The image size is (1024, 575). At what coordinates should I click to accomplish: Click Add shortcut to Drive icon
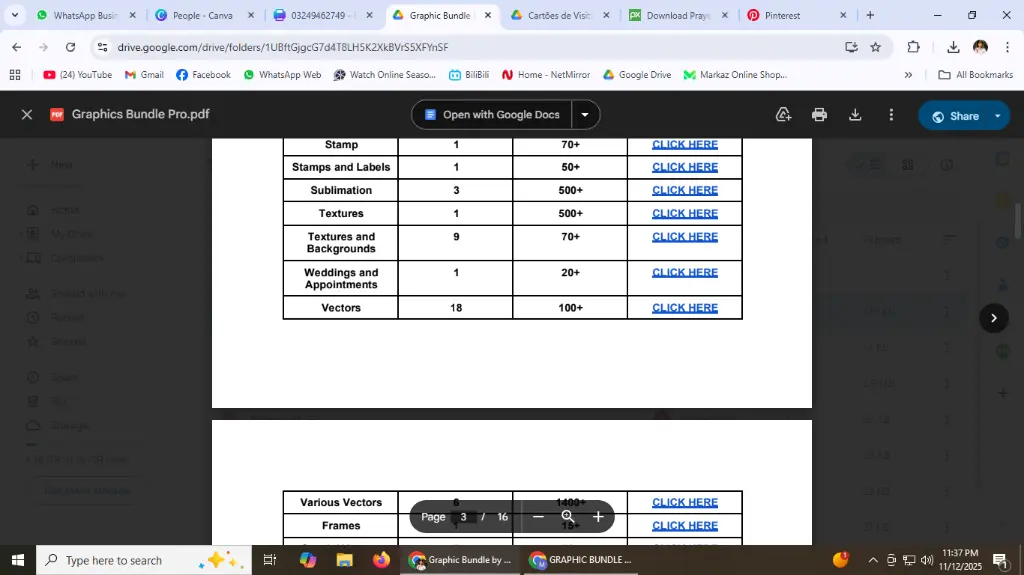pos(783,115)
